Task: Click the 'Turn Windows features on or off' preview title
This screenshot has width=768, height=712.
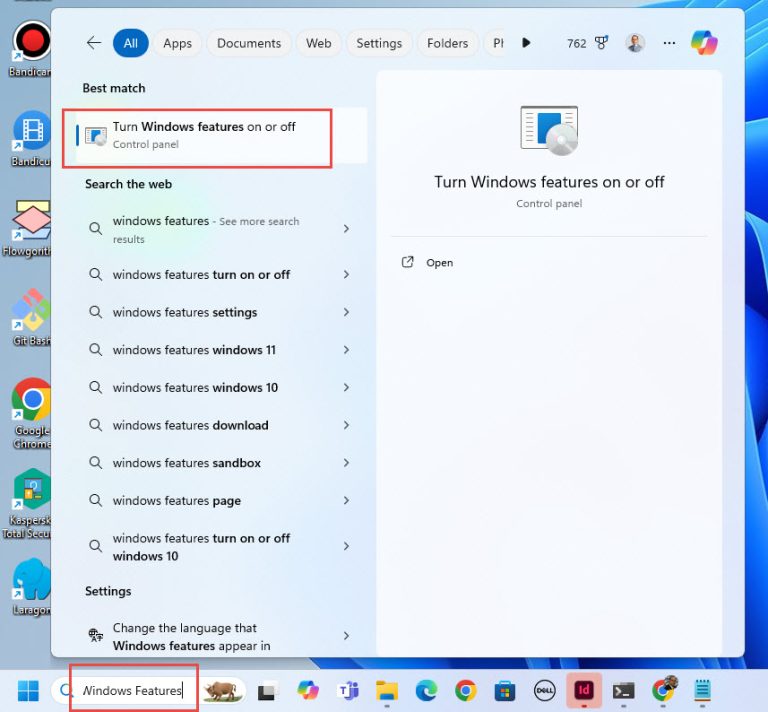Action: tap(549, 182)
